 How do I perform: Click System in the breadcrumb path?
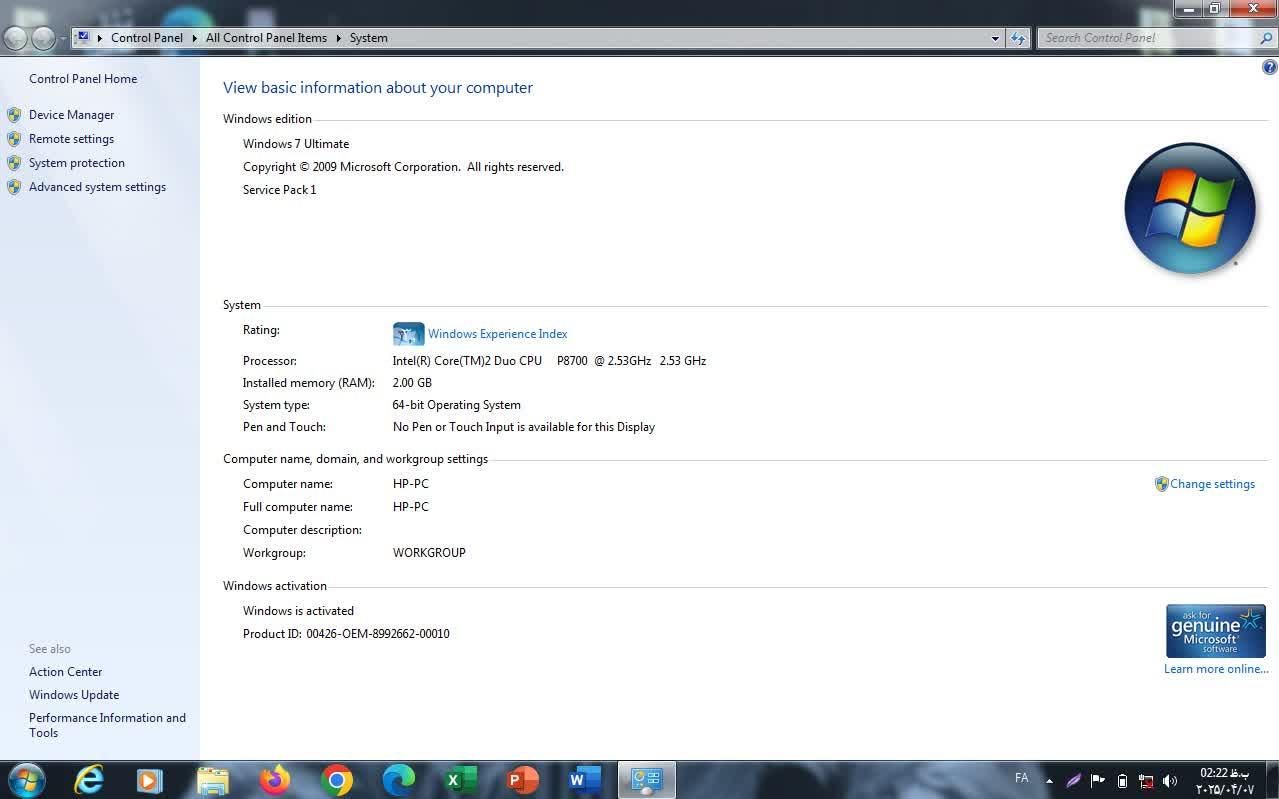pyautogui.click(x=368, y=38)
